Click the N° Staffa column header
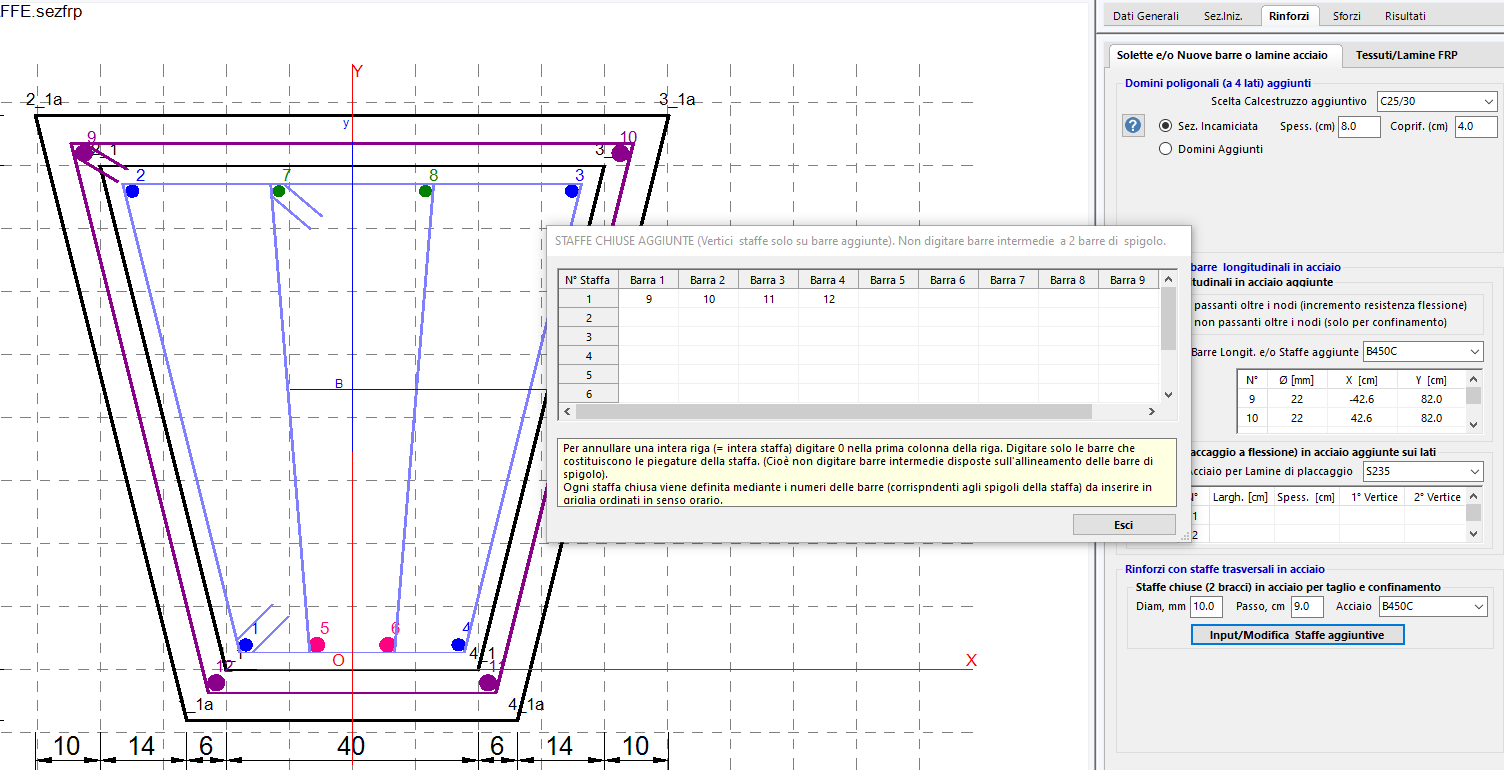1504x770 pixels. 588,280
